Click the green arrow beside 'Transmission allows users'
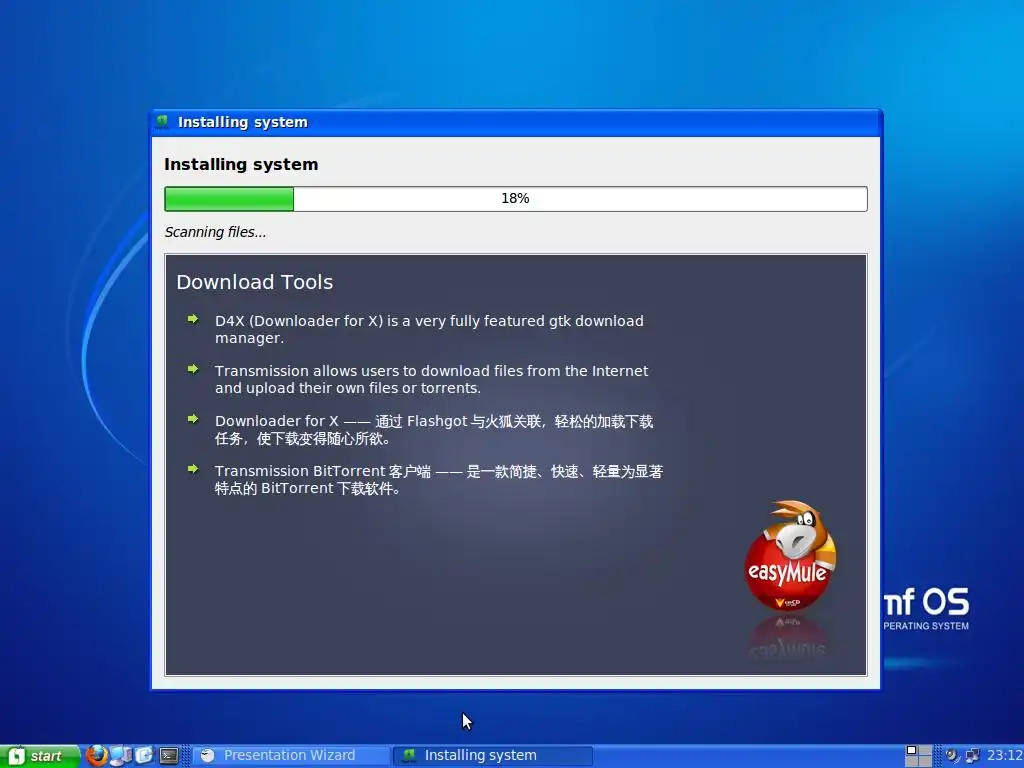 pos(193,369)
